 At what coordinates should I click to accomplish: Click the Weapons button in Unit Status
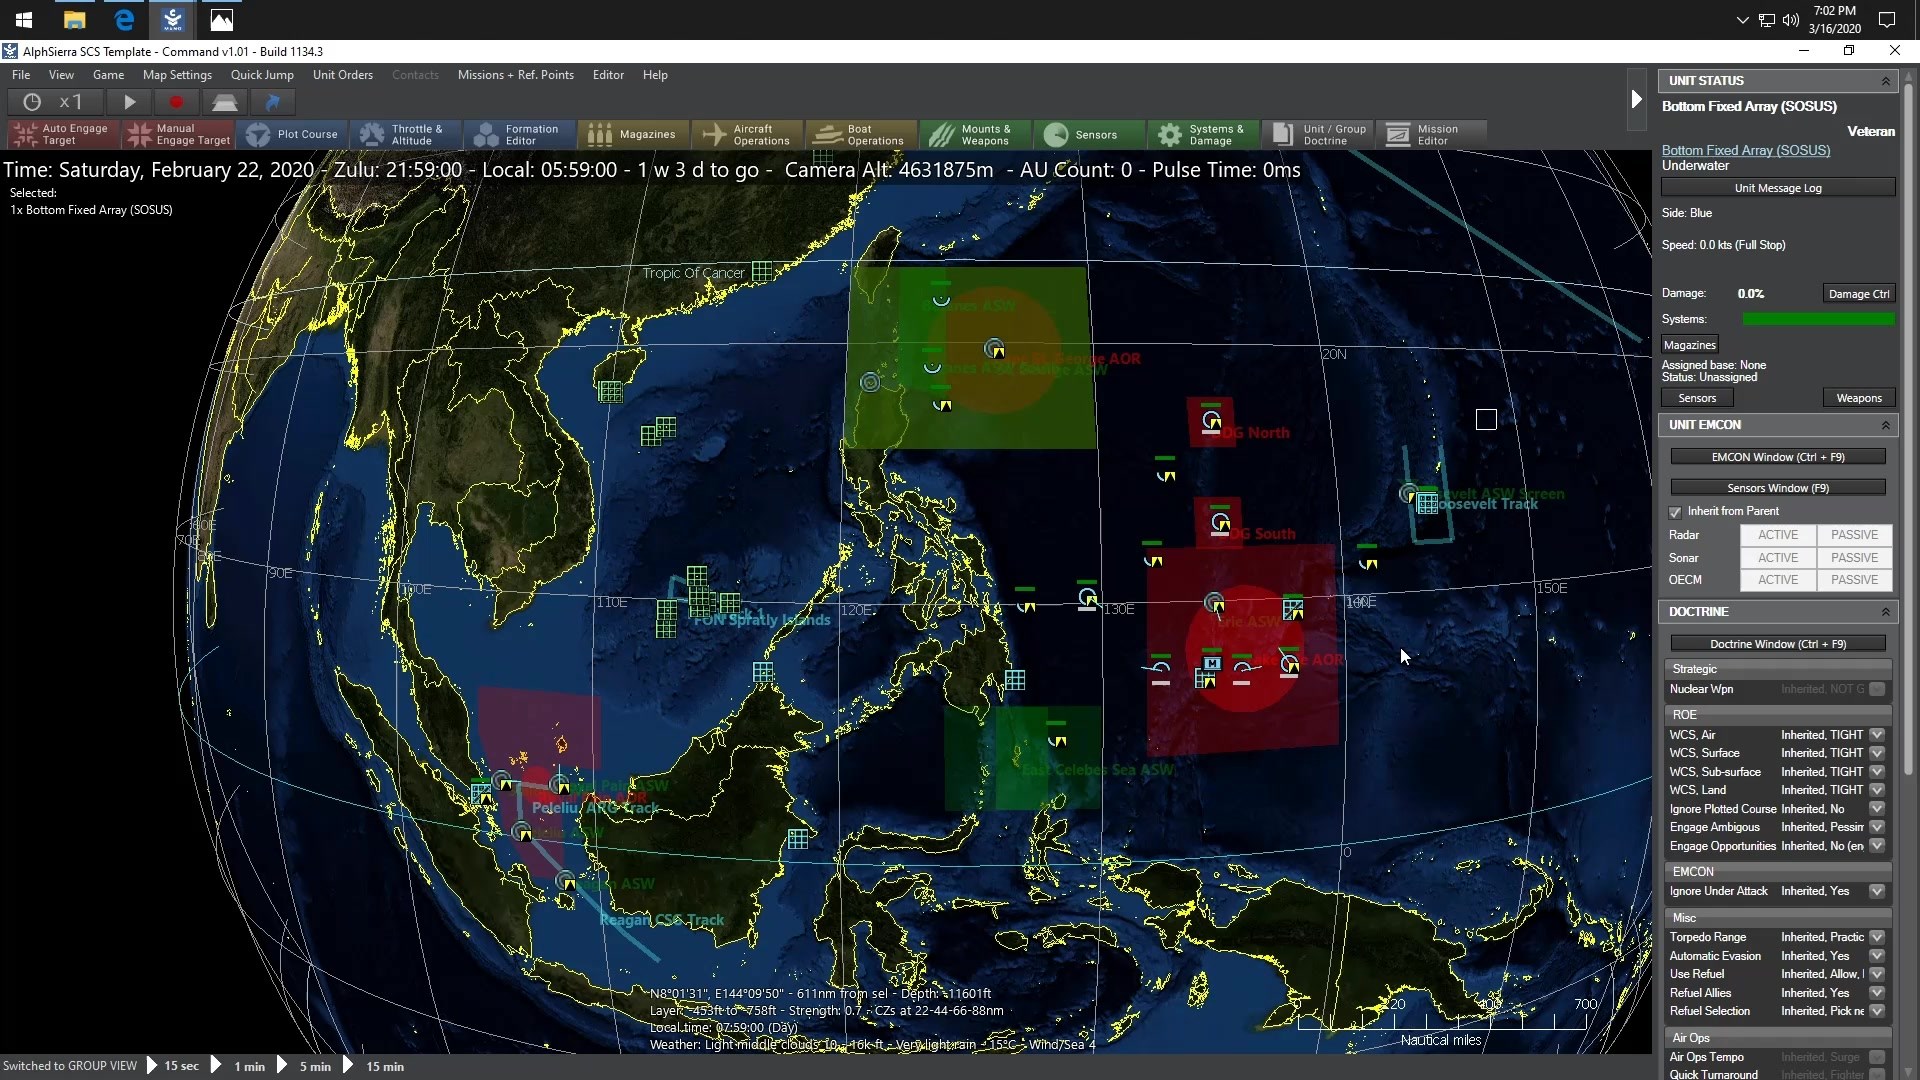coord(1859,398)
